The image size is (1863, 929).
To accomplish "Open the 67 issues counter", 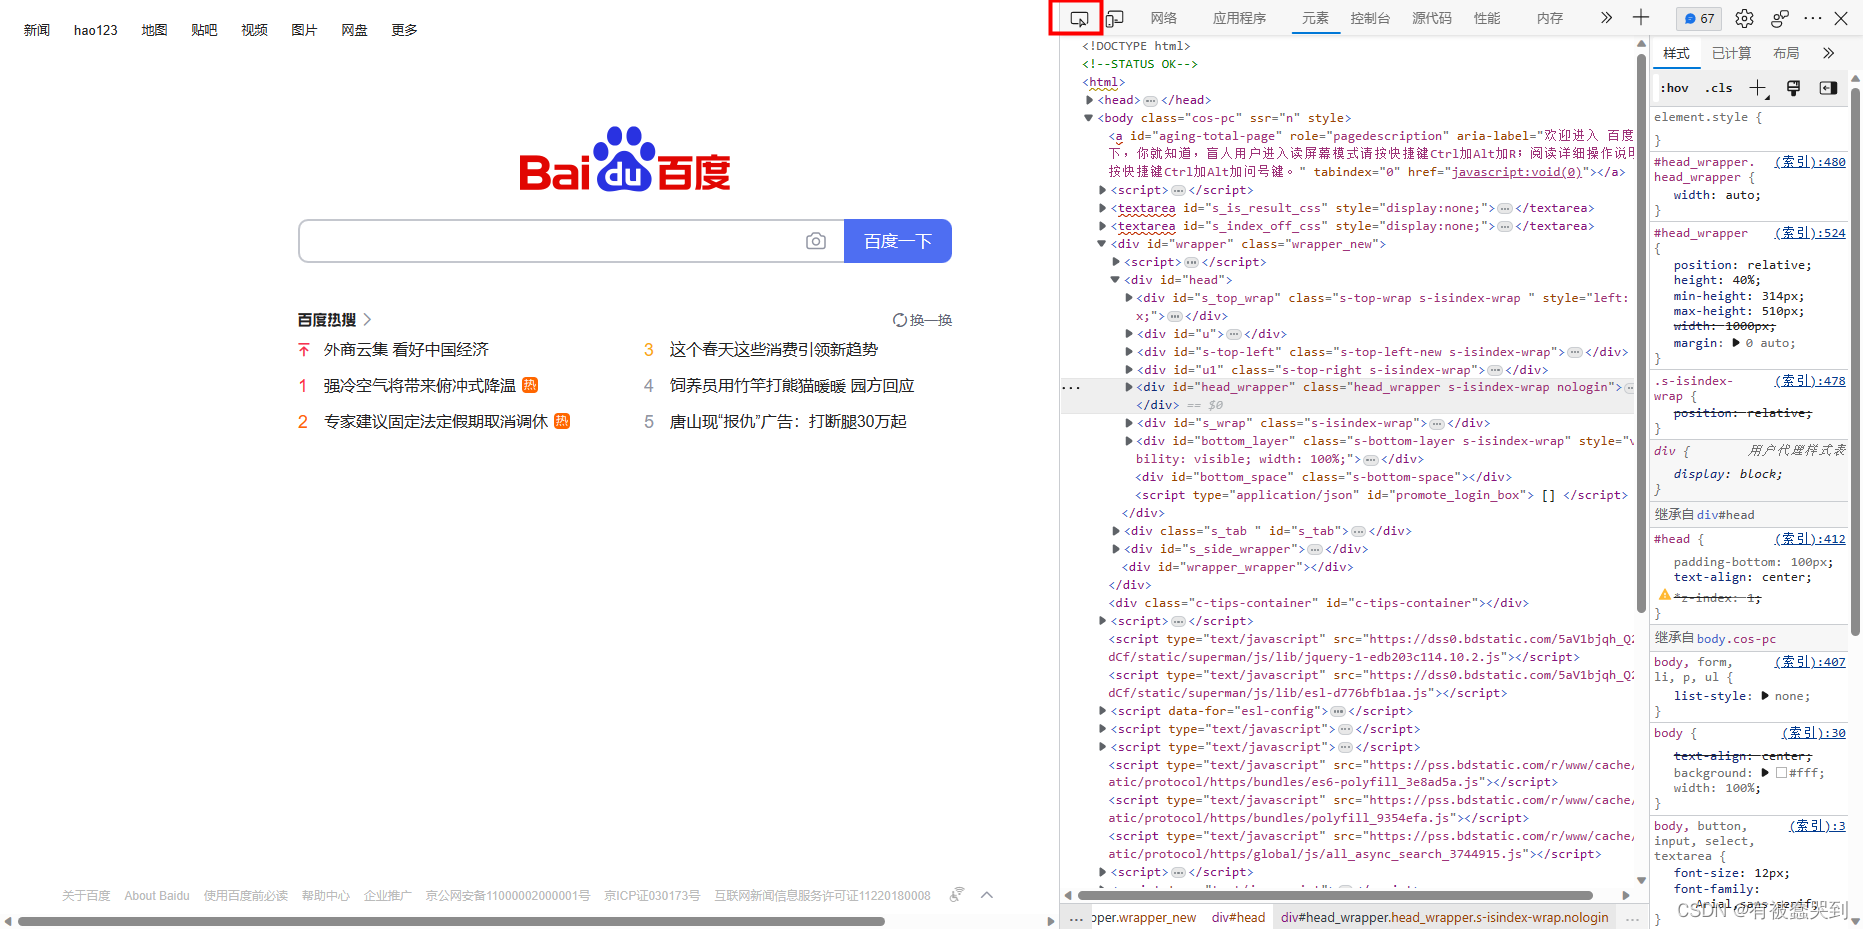I will pos(1699,18).
